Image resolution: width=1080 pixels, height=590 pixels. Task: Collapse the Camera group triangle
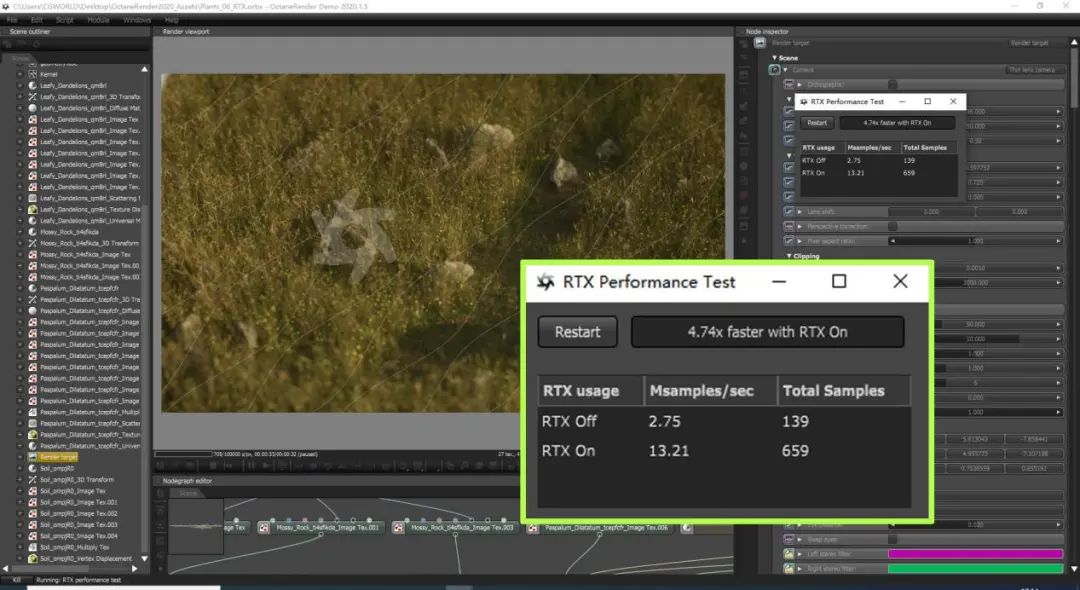point(785,70)
